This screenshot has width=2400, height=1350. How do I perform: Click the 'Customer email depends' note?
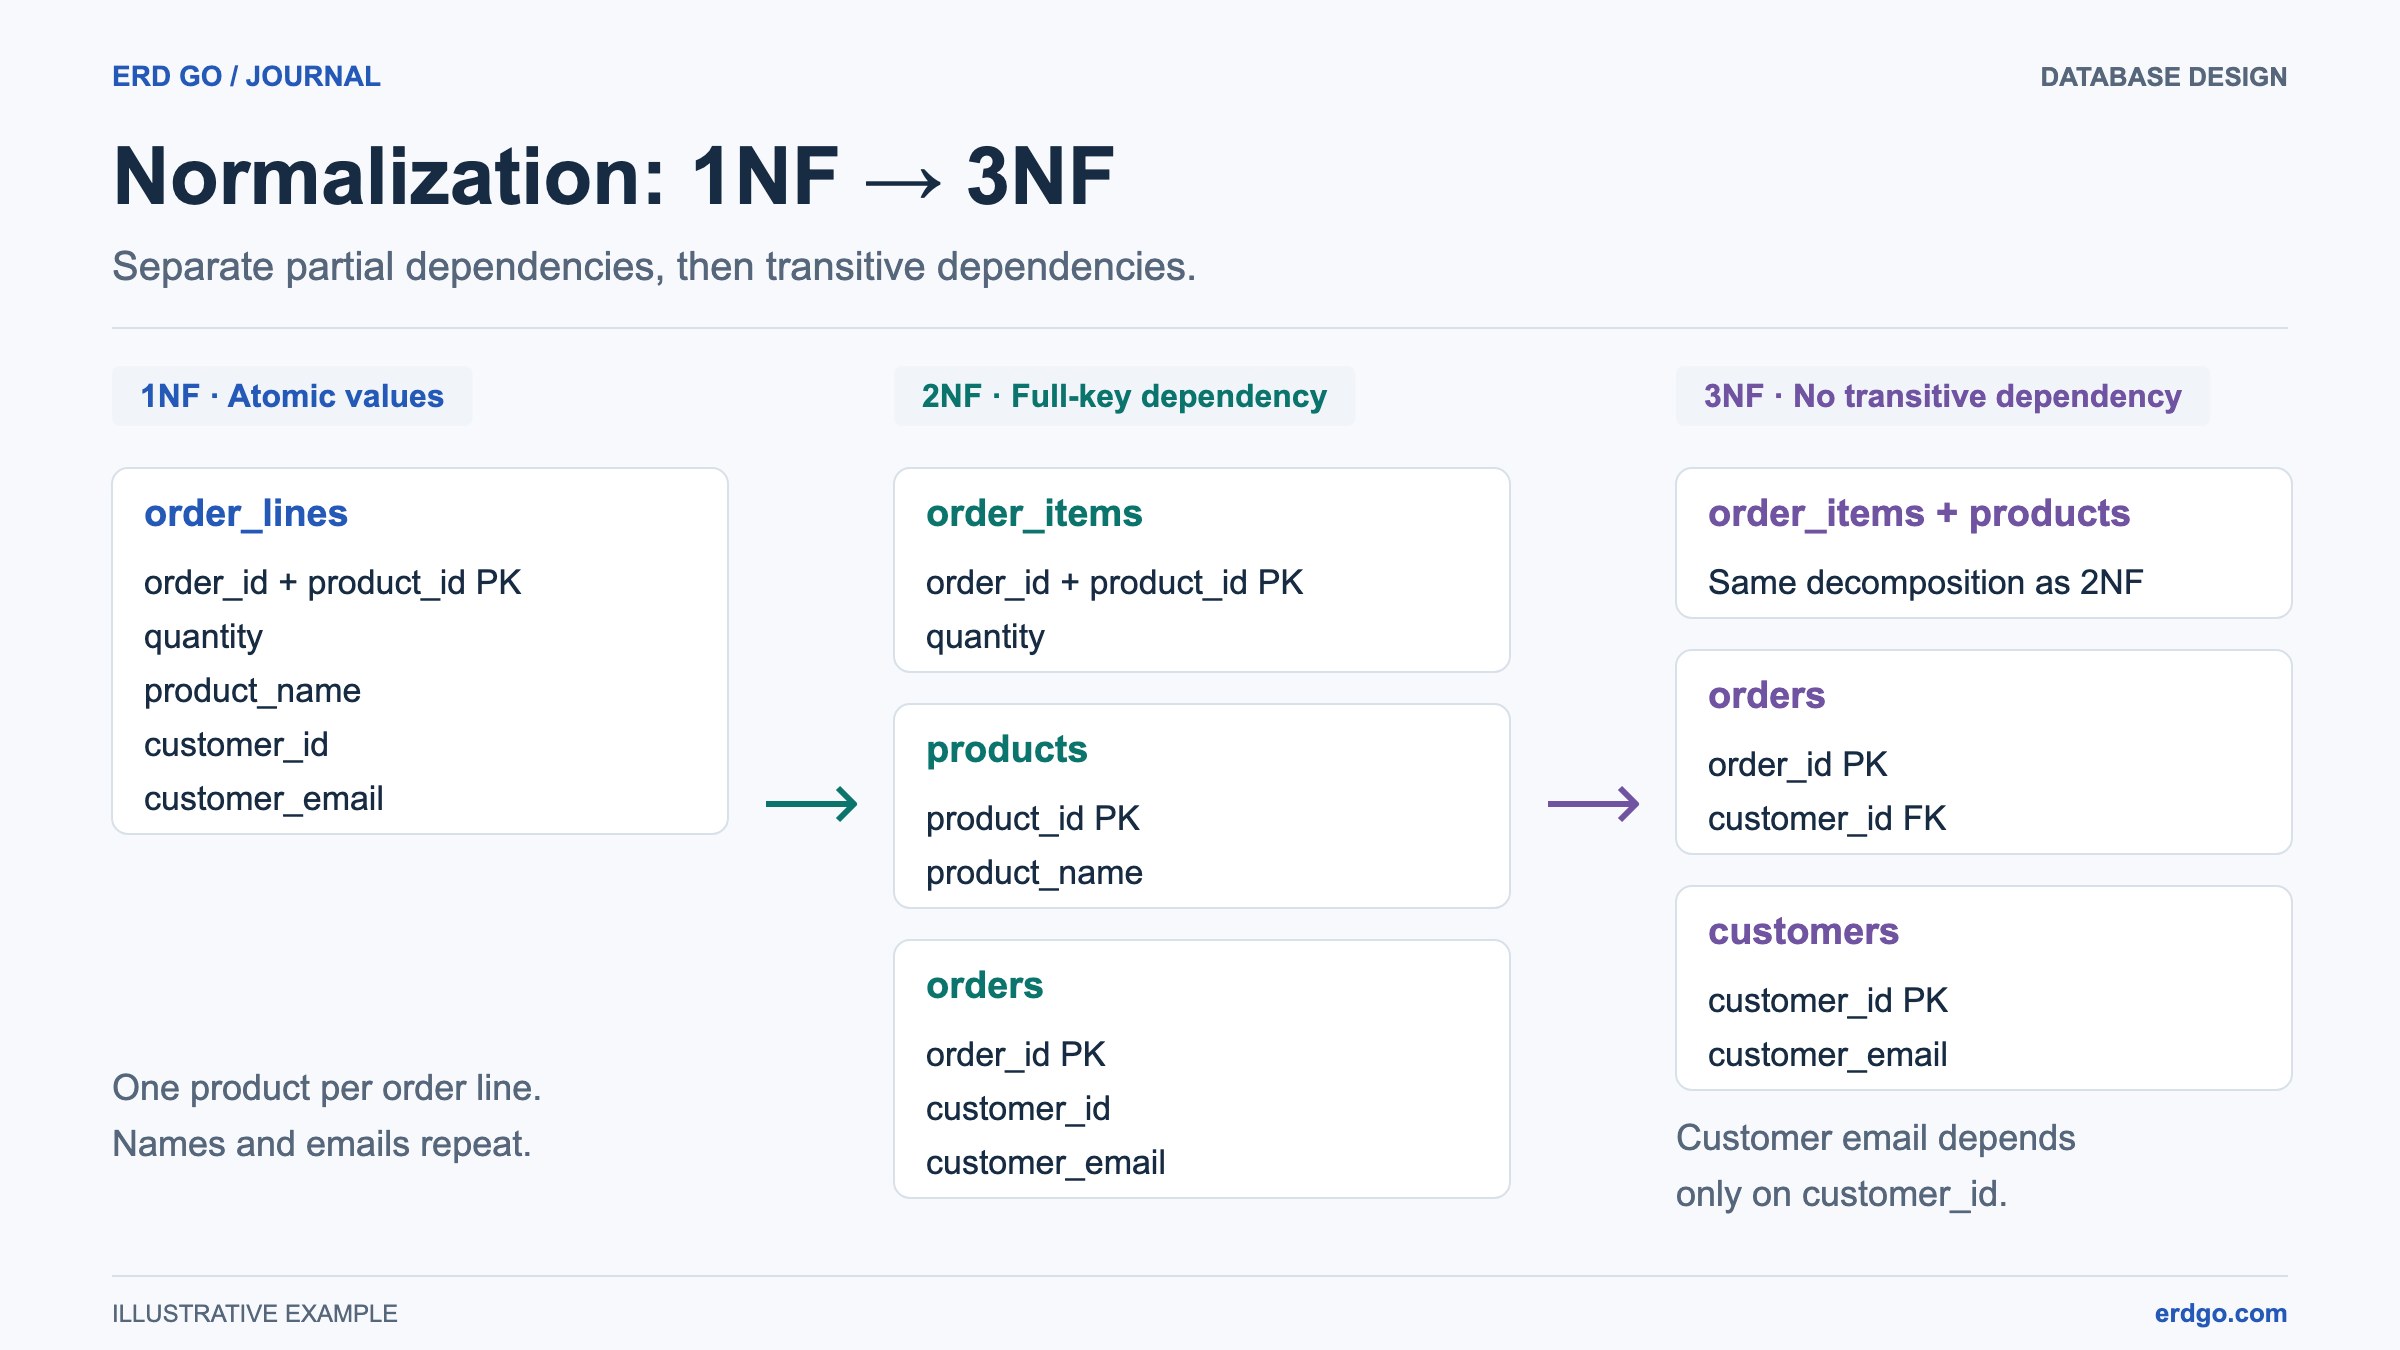pos(1875,1138)
